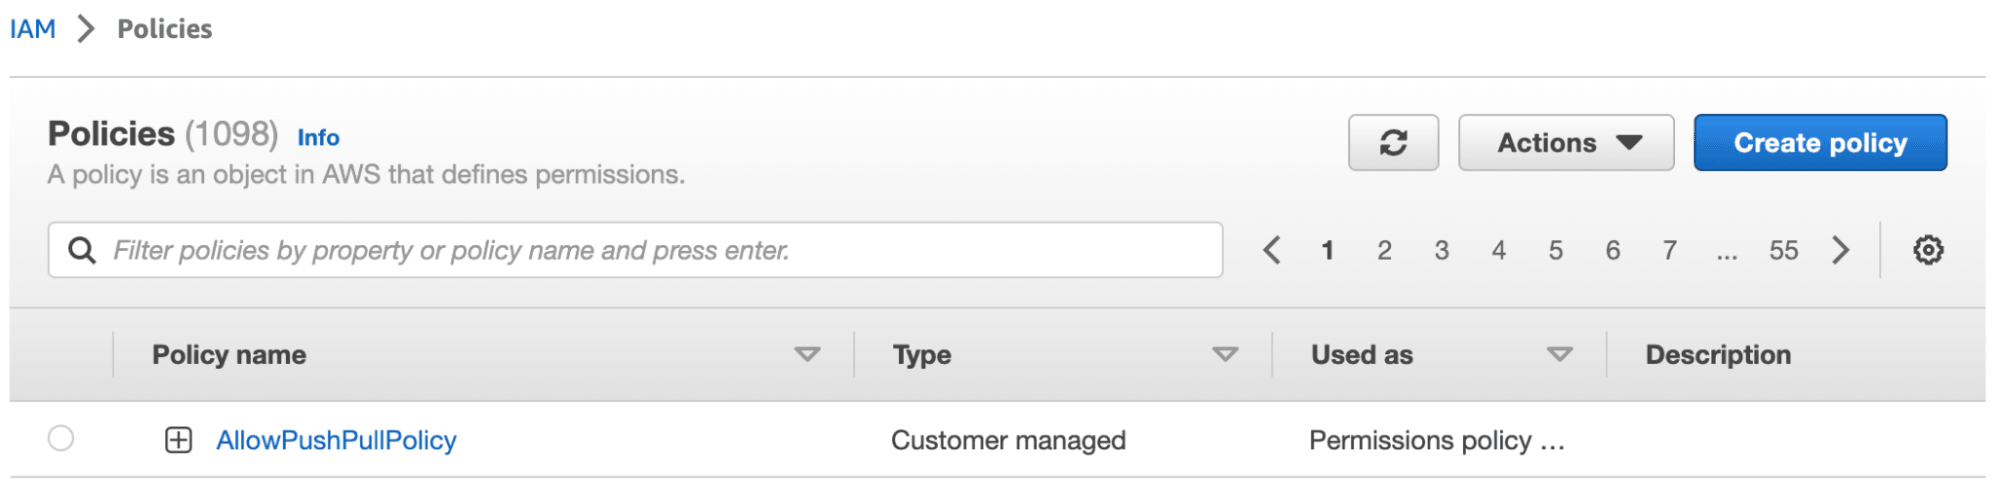This screenshot has height=482, width=1999.
Task: Navigate to IAM breadcrumb link
Action: (33, 29)
